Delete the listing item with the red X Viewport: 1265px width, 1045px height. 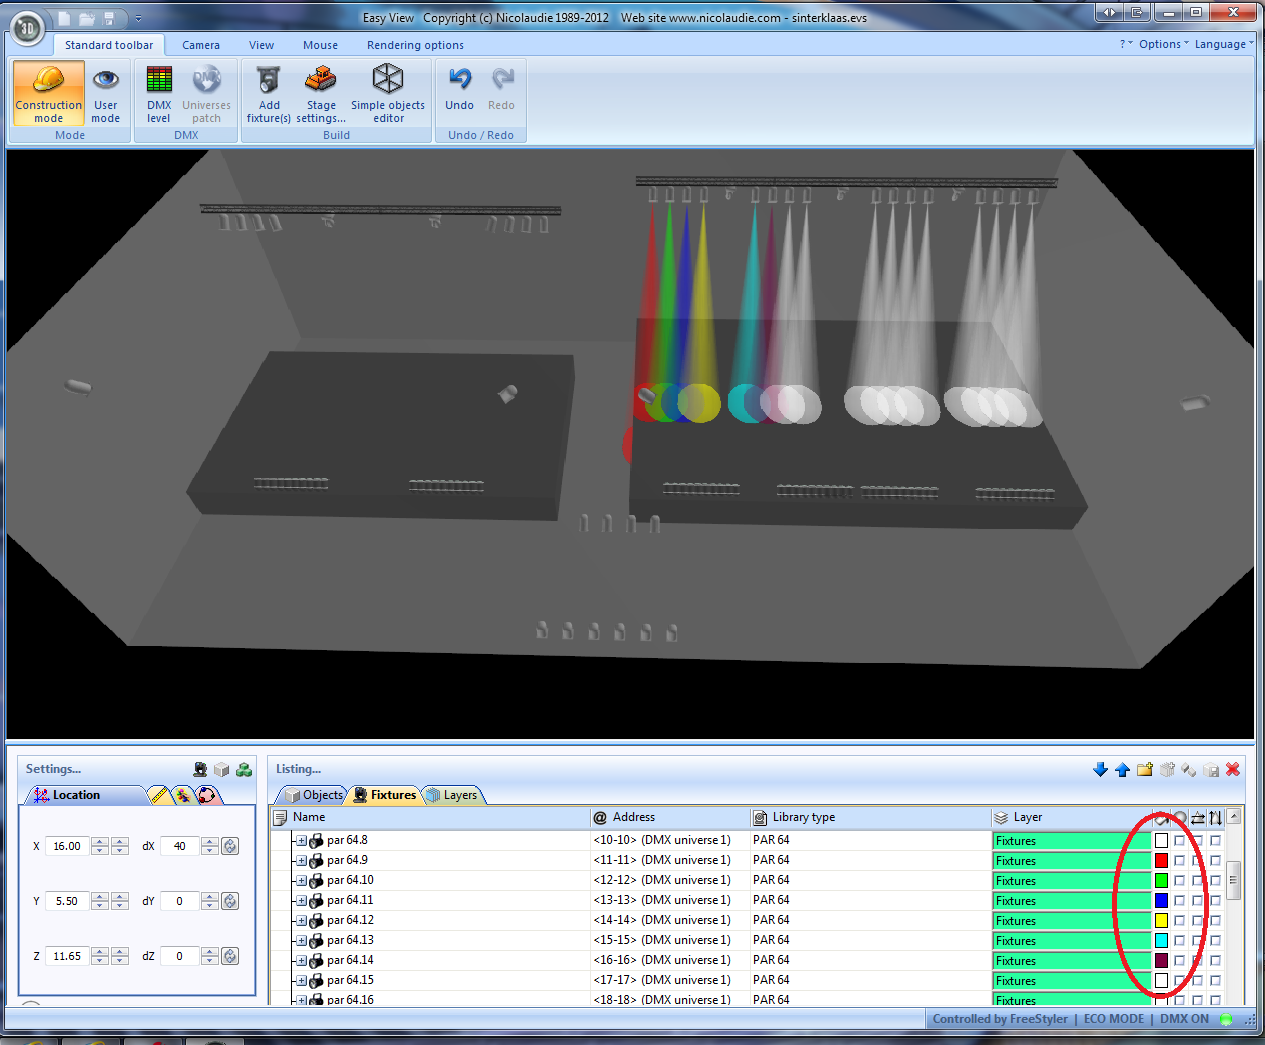[x=1233, y=769]
